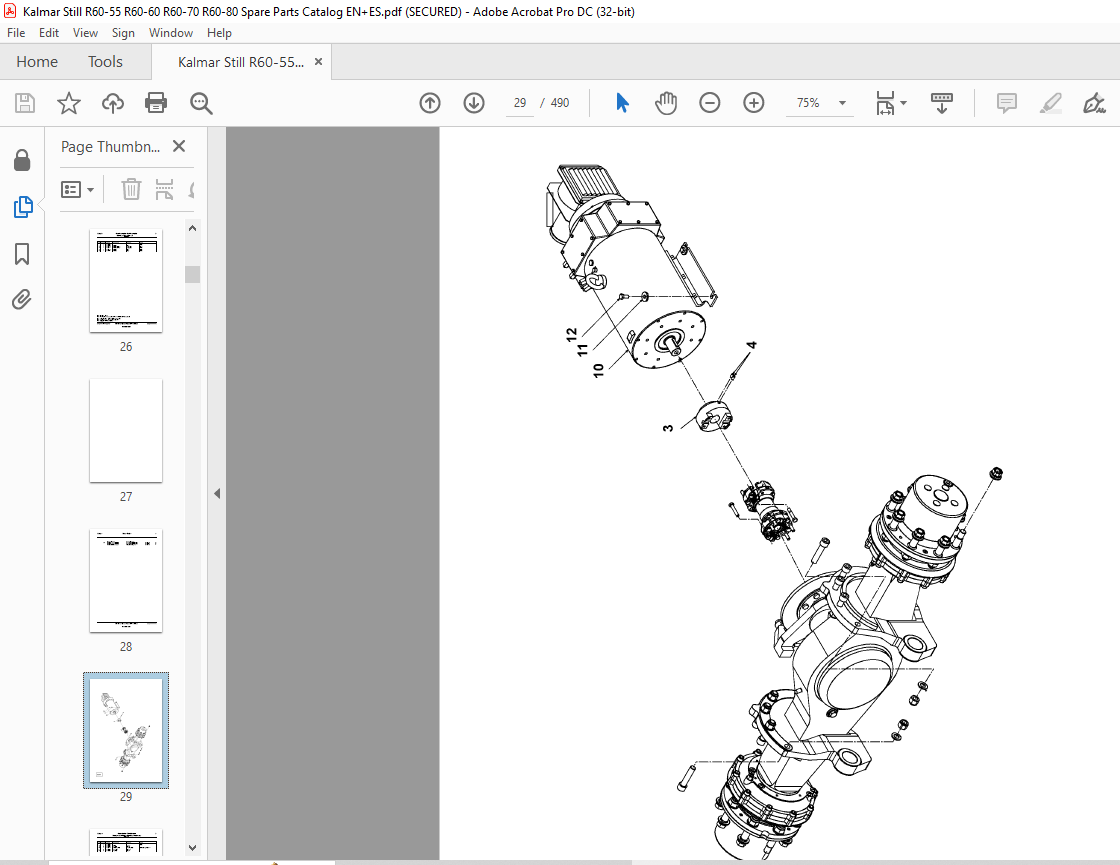Click the read mode keyboard-arrow icon
This screenshot has width=1120, height=865.
click(x=941, y=103)
